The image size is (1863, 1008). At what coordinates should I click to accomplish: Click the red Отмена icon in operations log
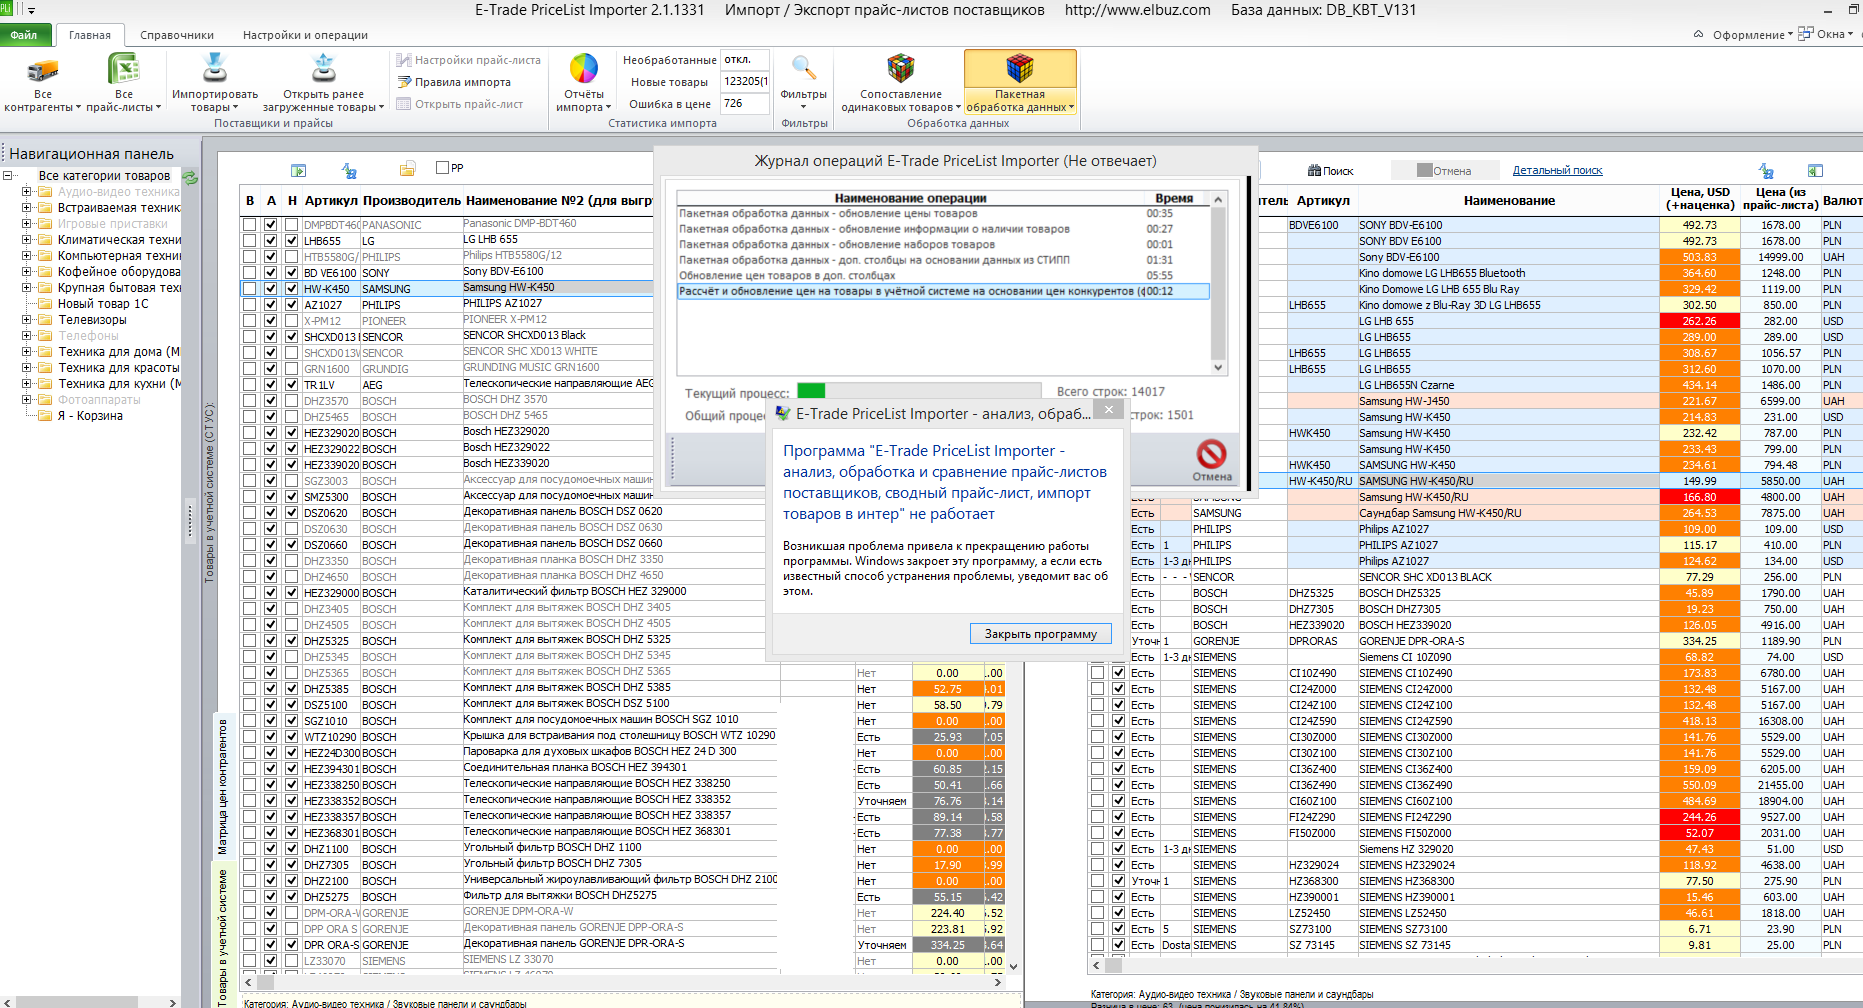coord(1211,454)
